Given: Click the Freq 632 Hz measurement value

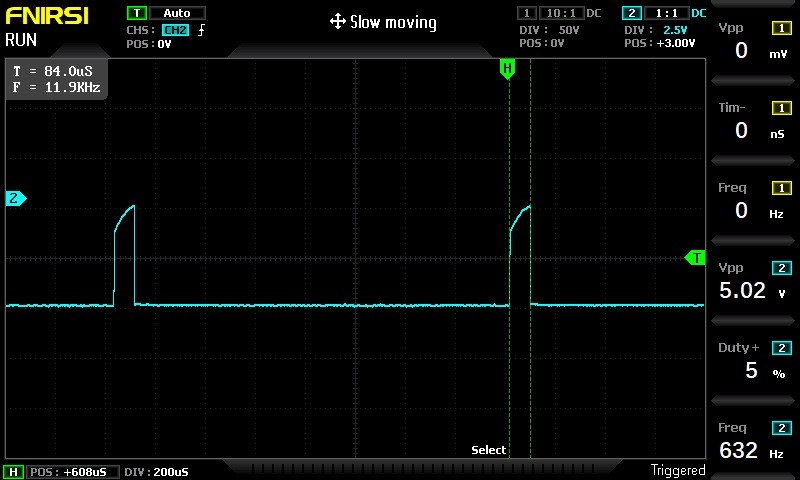Looking at the screenshot, I should click(738, 450).
